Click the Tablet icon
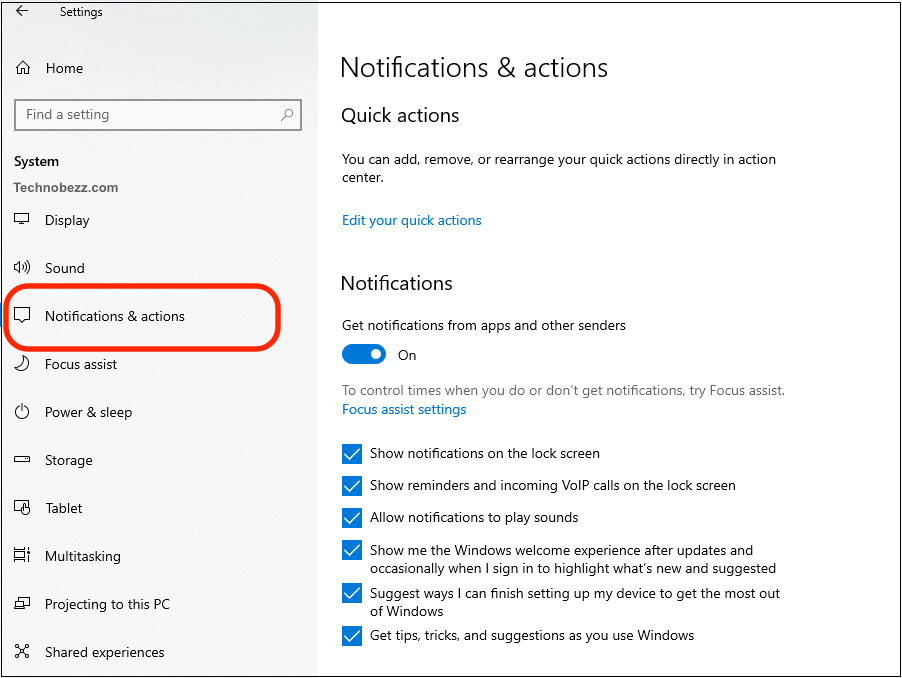This screenshot has width=902, height=678. [x=22, y=507]
